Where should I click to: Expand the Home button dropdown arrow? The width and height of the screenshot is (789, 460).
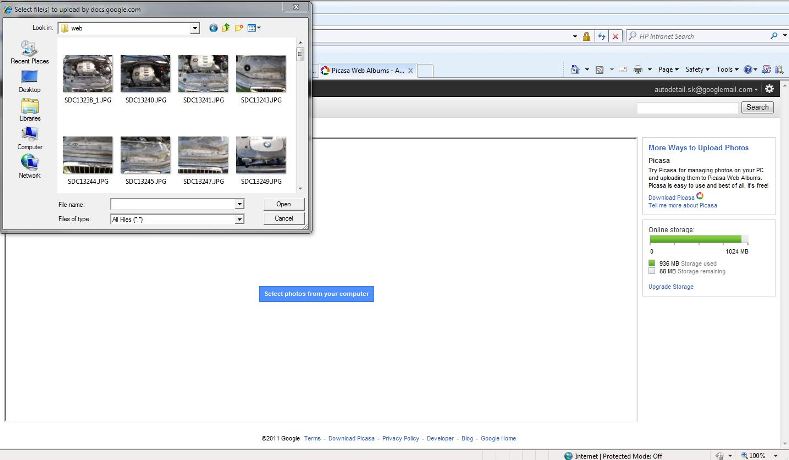point(587,69)
